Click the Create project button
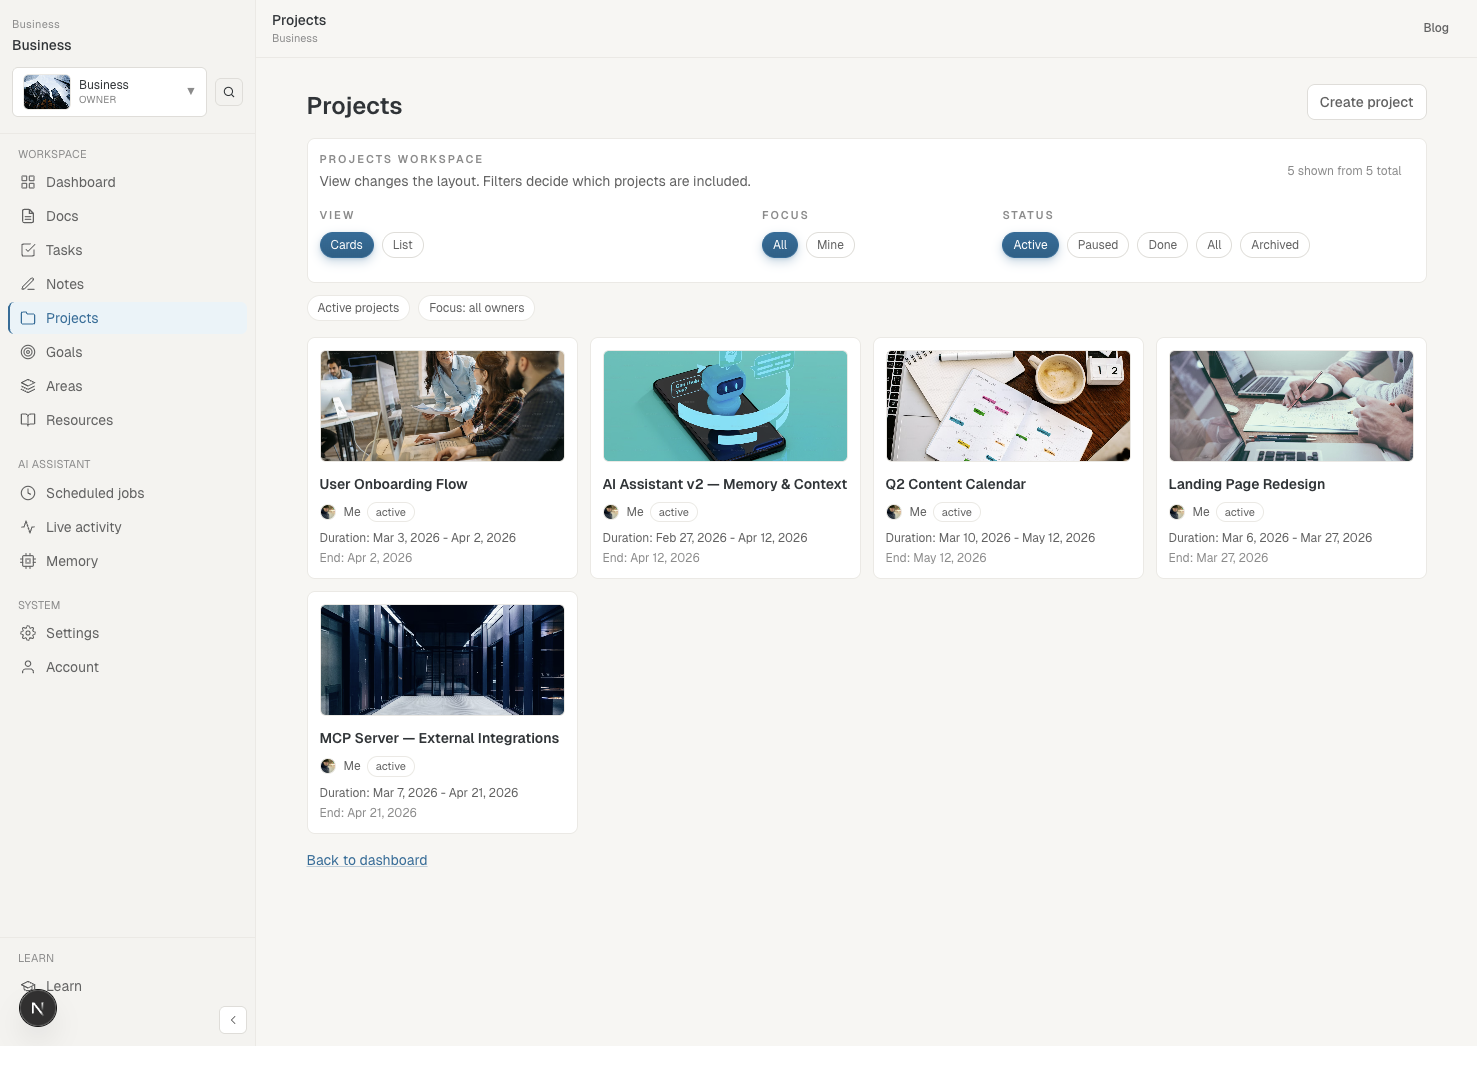The width and height of the screenshot is (1479, 1080). [x=1366, y=102]
